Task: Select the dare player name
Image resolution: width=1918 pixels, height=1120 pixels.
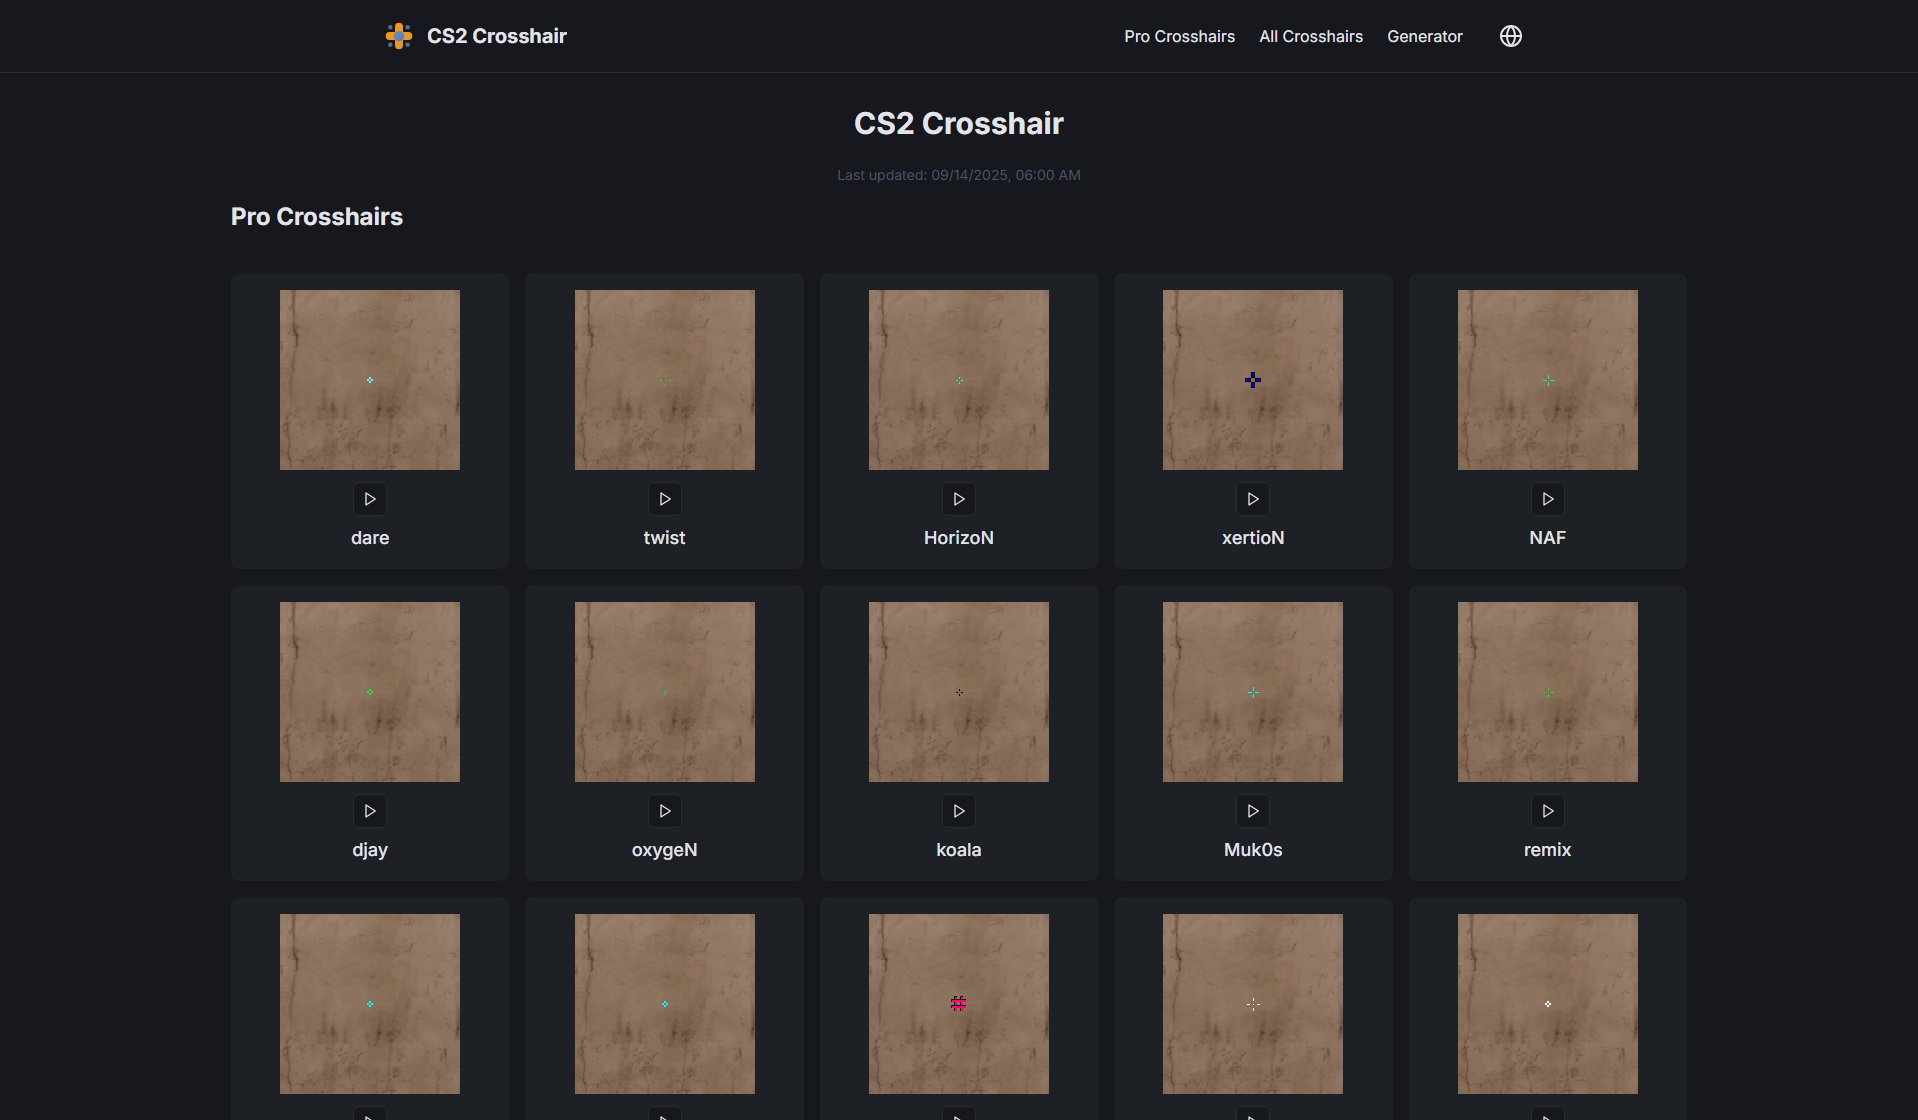Action: [370, 538]
